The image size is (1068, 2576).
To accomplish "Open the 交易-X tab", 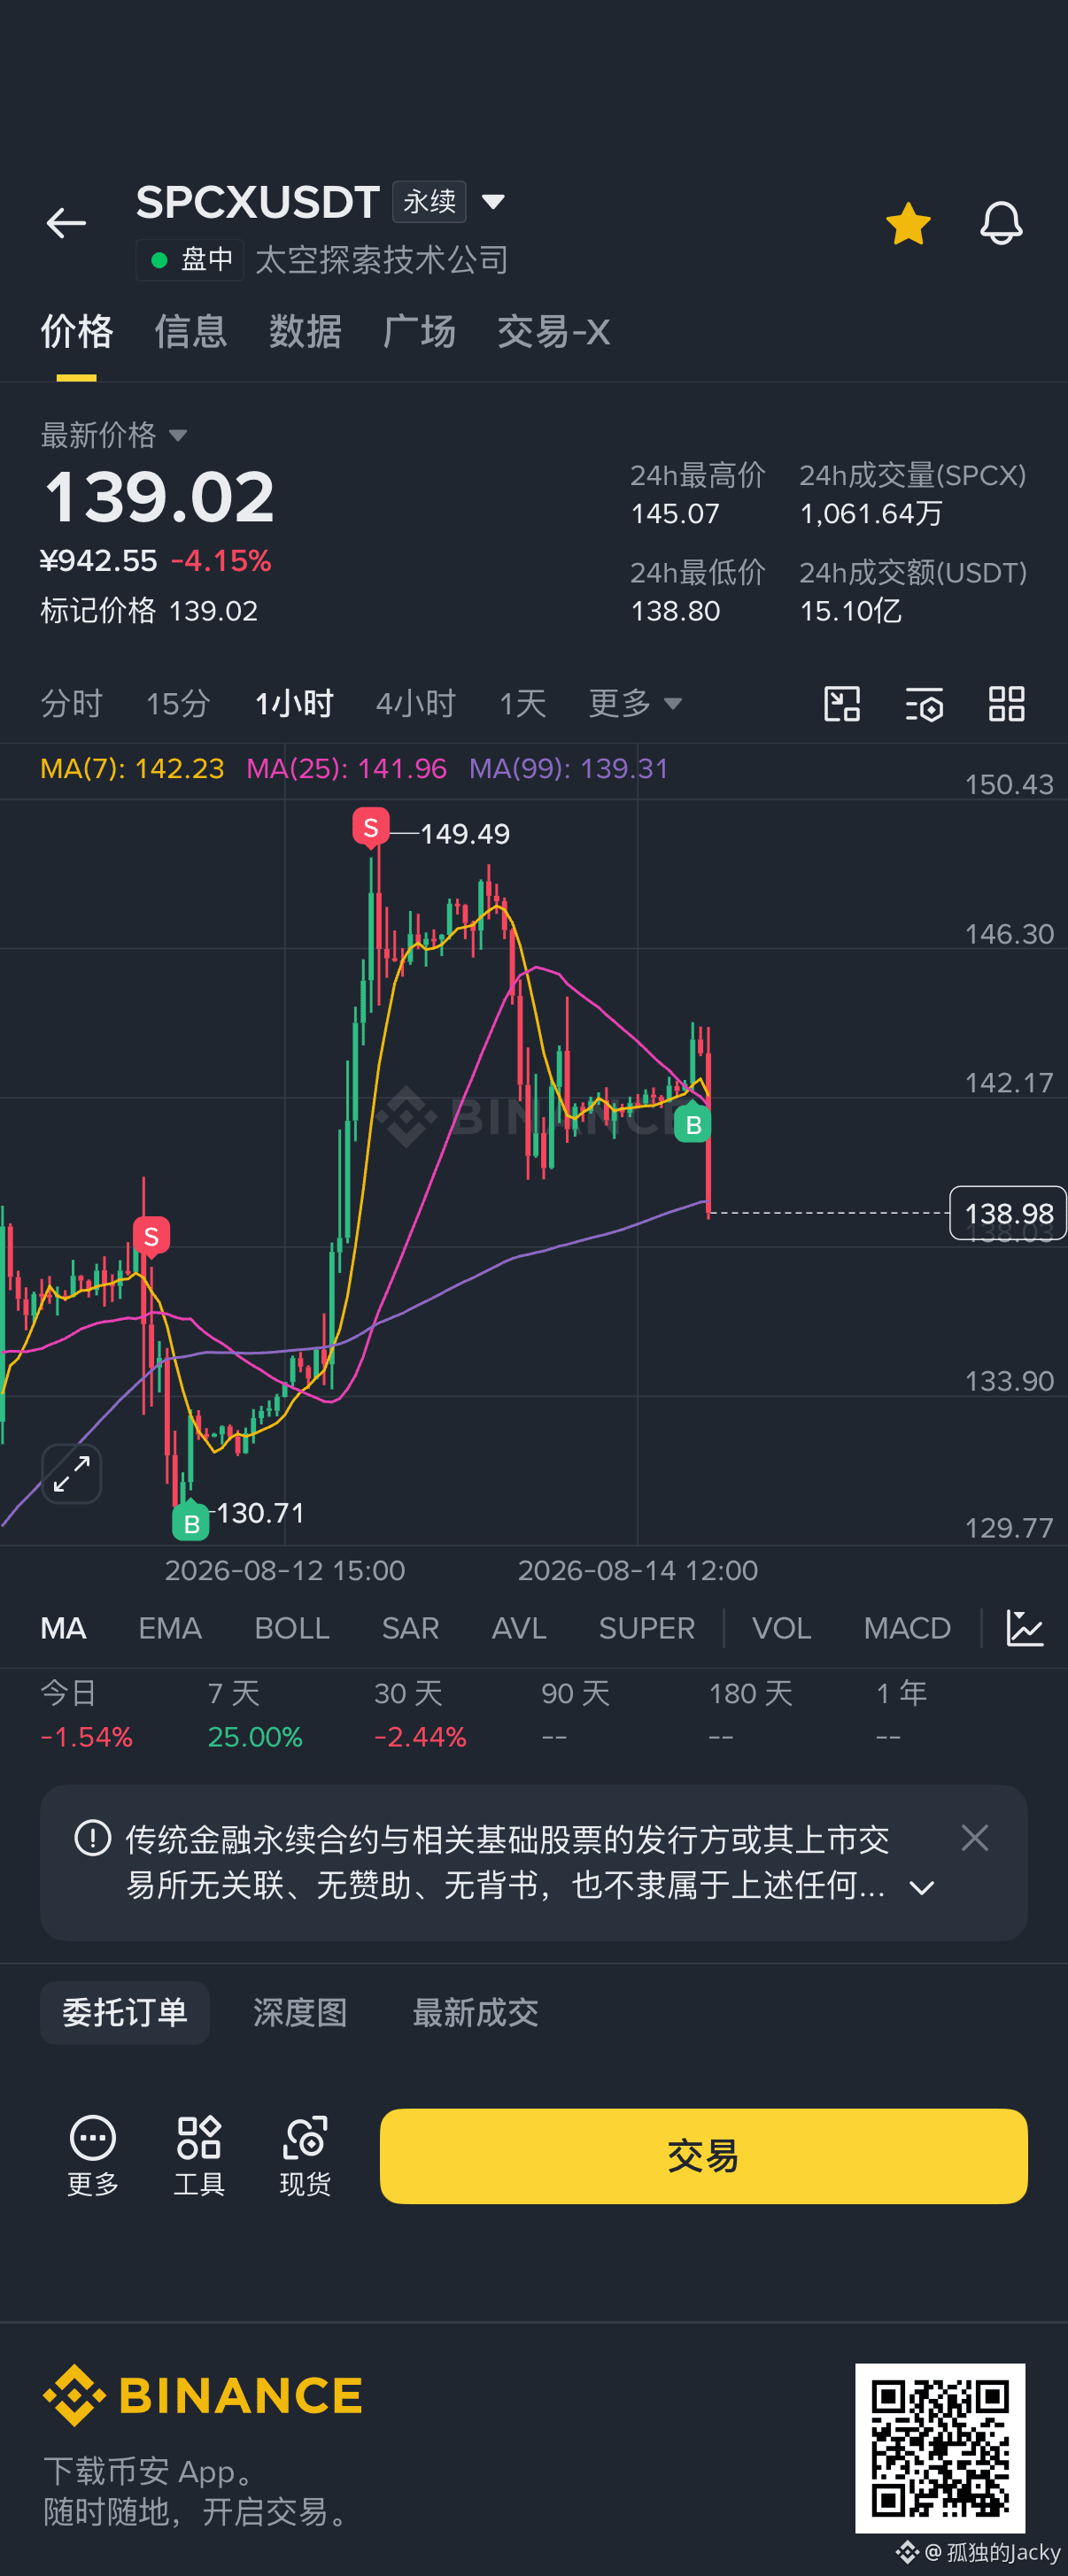I will 553,332.
